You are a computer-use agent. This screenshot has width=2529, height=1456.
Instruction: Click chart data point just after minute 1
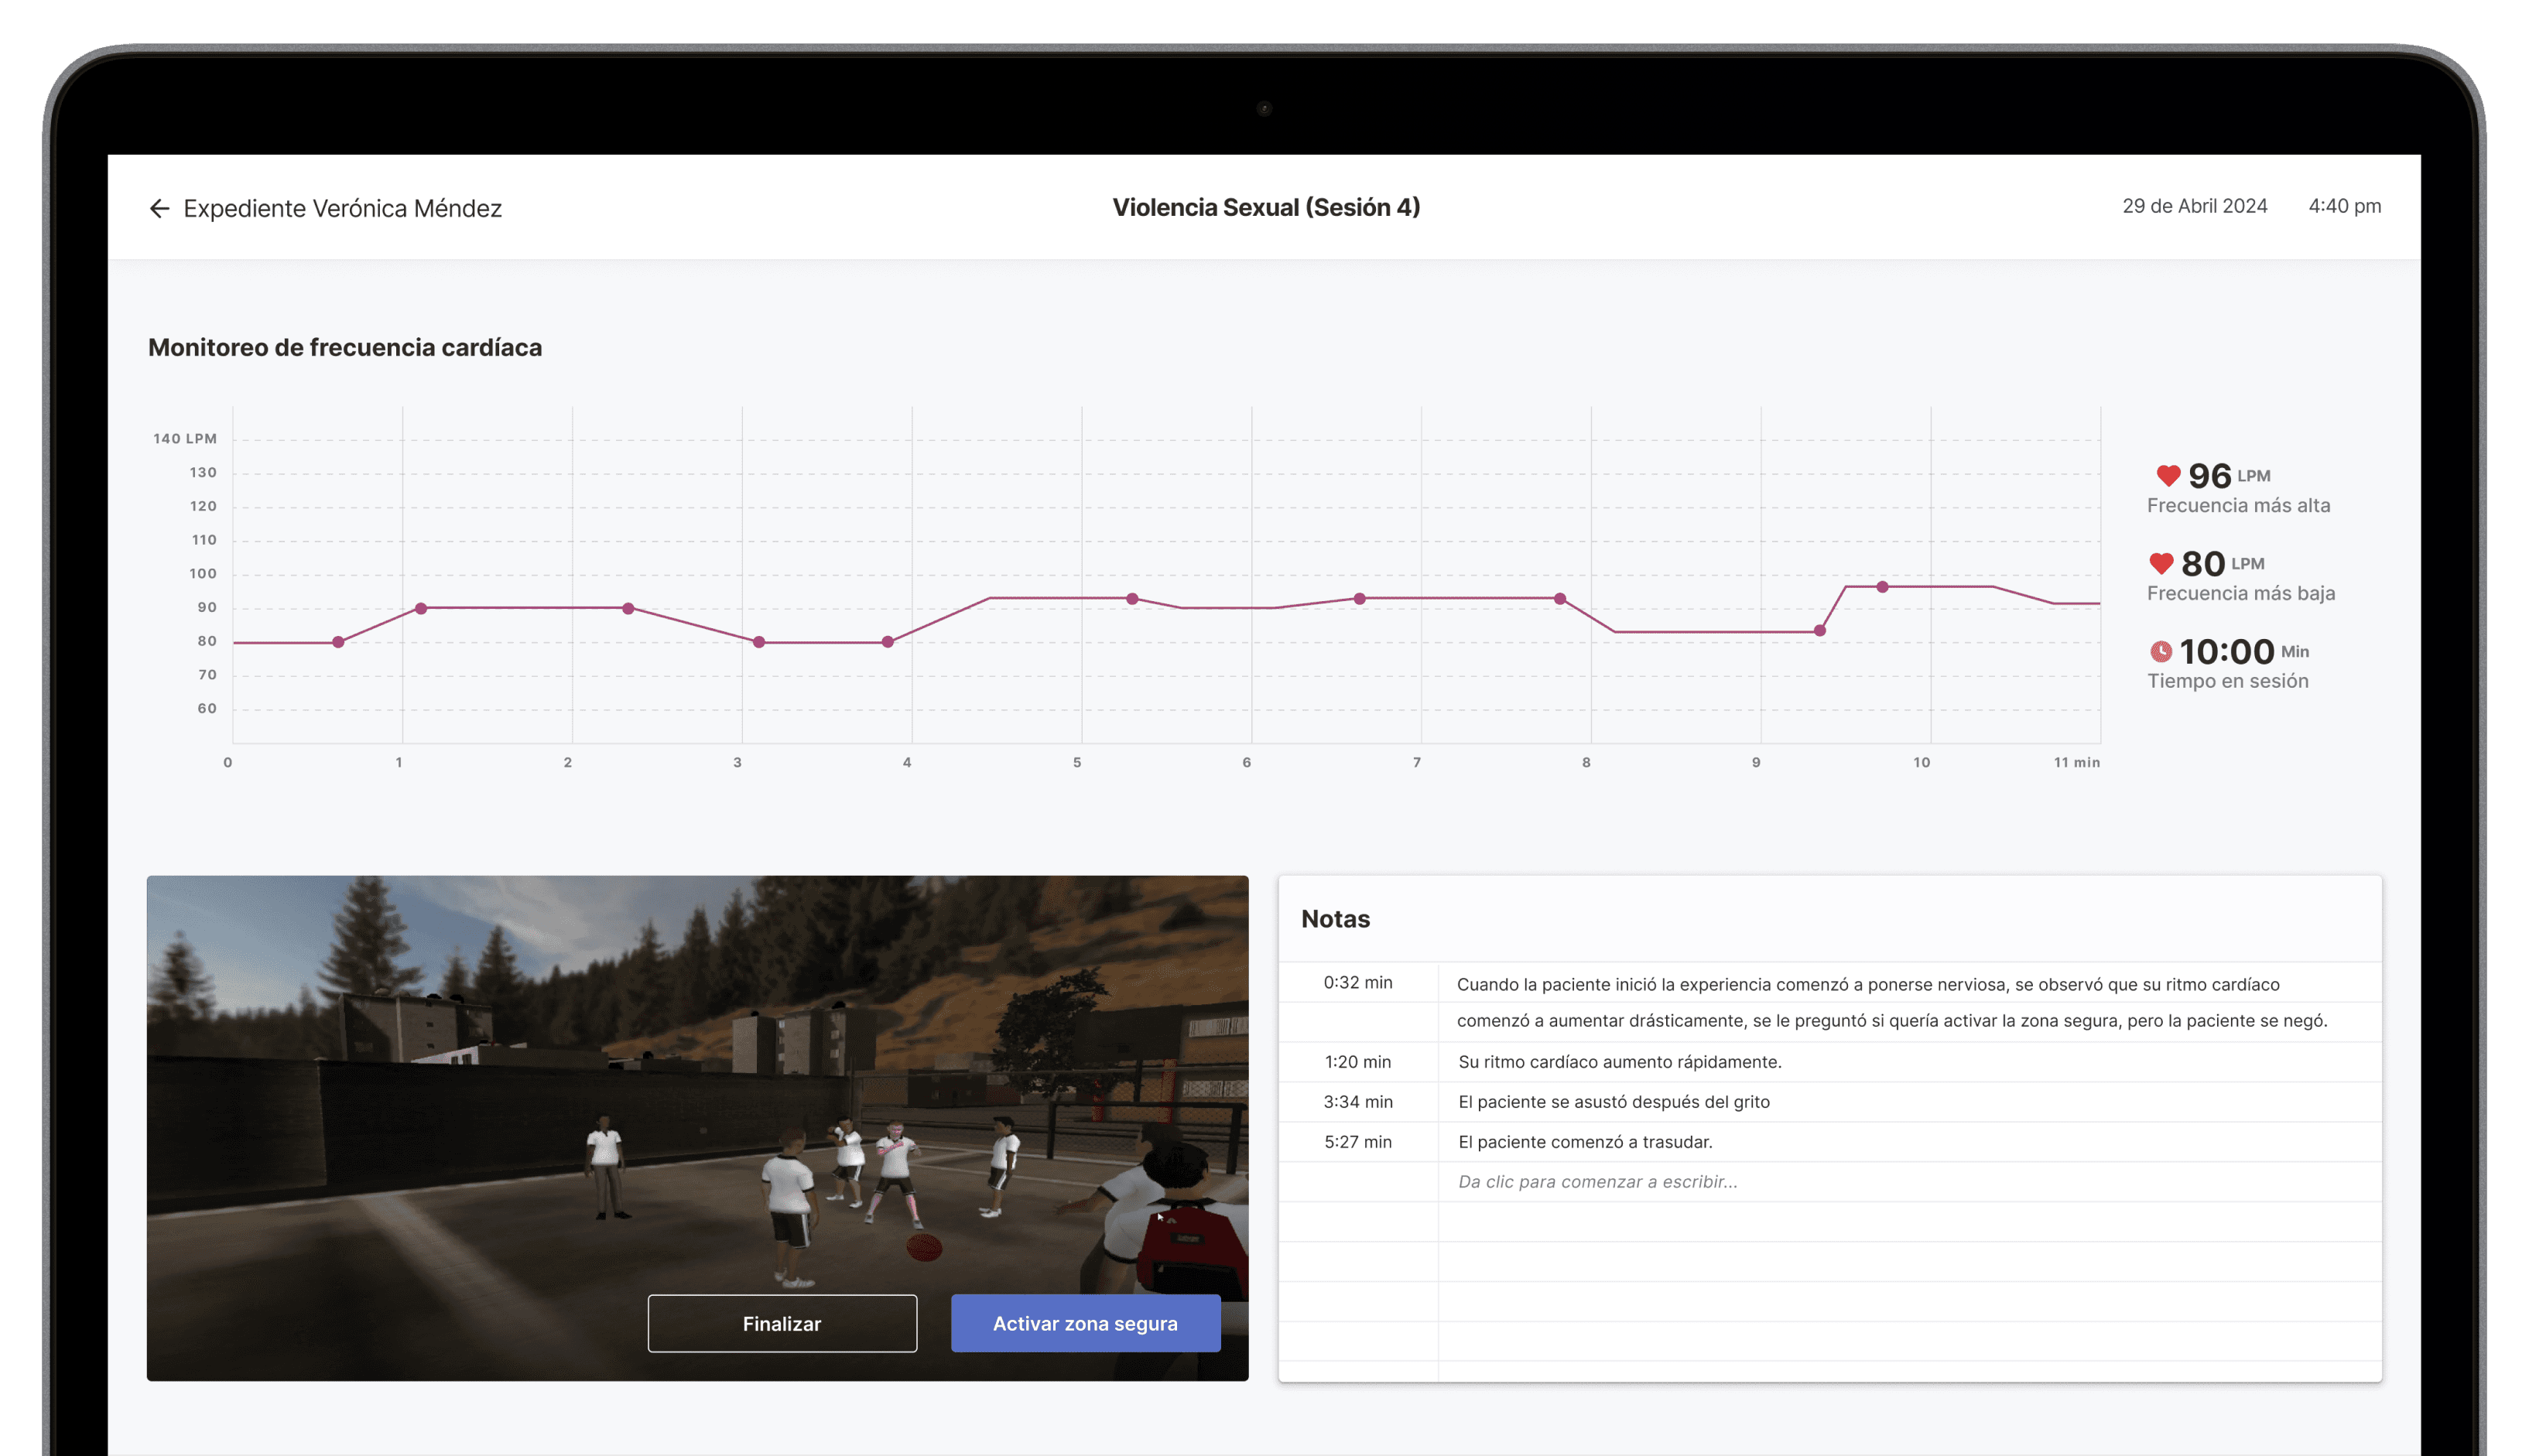(421, 608)
